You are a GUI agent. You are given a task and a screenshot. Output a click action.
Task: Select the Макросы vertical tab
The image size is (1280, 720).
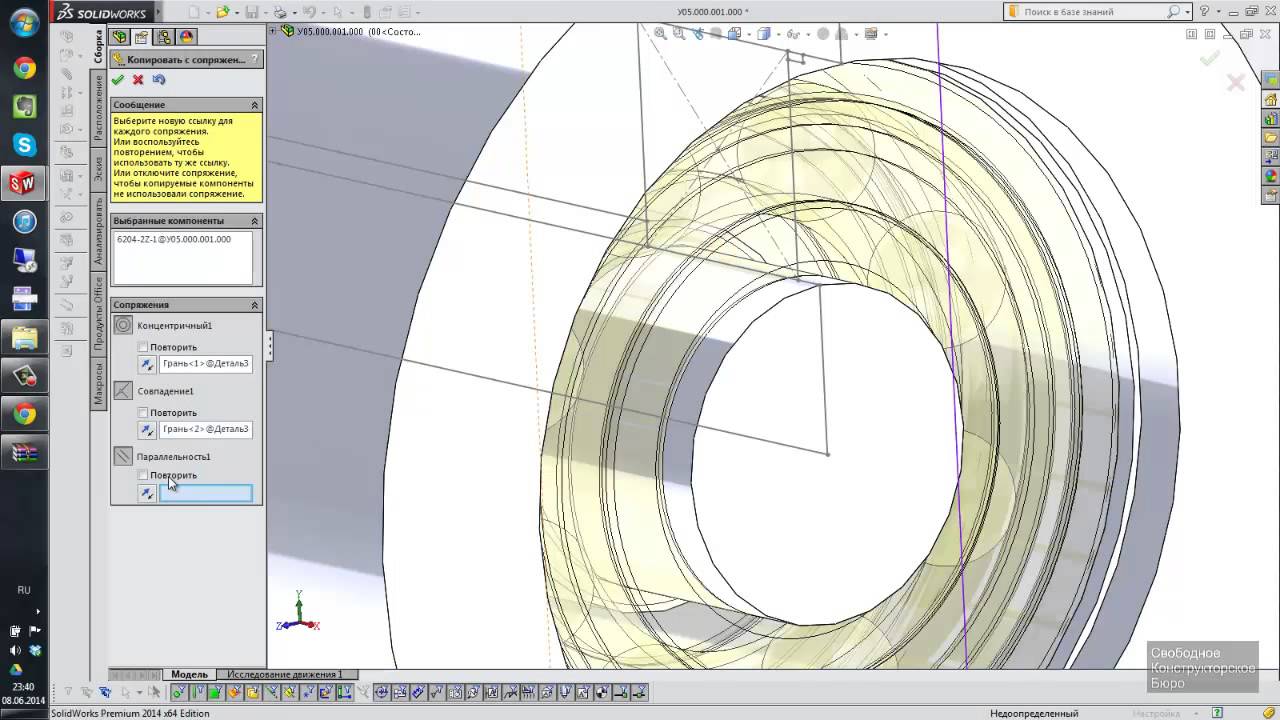pos(98,383)
